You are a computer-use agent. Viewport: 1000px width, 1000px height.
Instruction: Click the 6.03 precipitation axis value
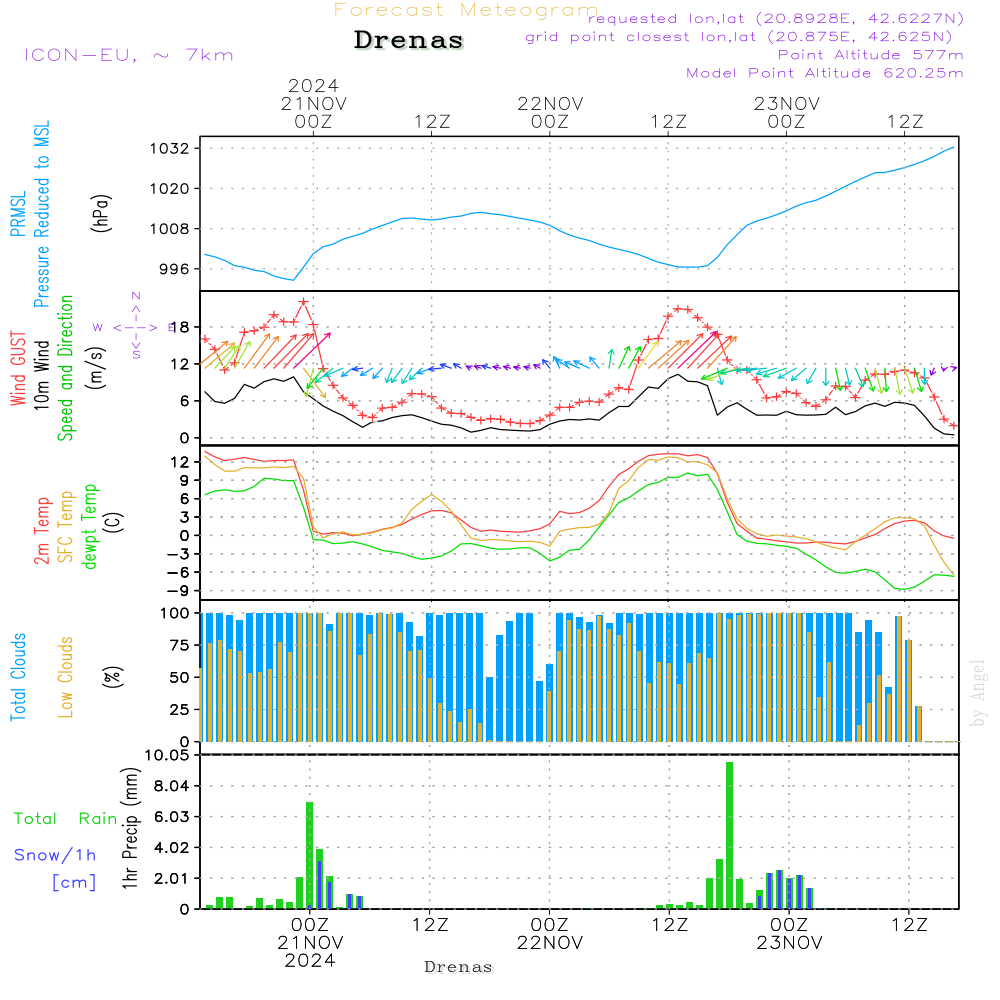tap(172, 817)
